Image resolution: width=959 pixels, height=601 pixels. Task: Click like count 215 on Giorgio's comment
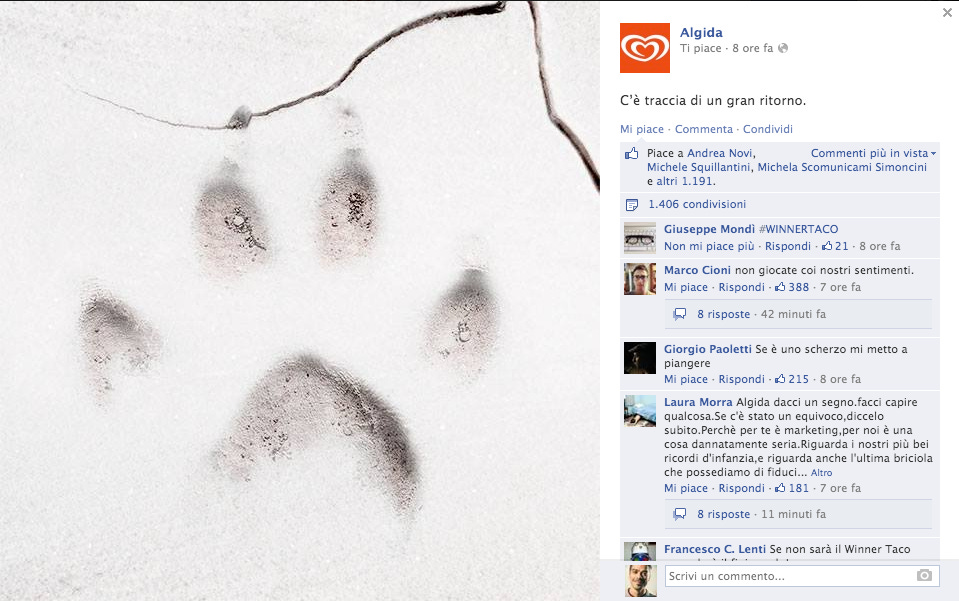[791, 379]
